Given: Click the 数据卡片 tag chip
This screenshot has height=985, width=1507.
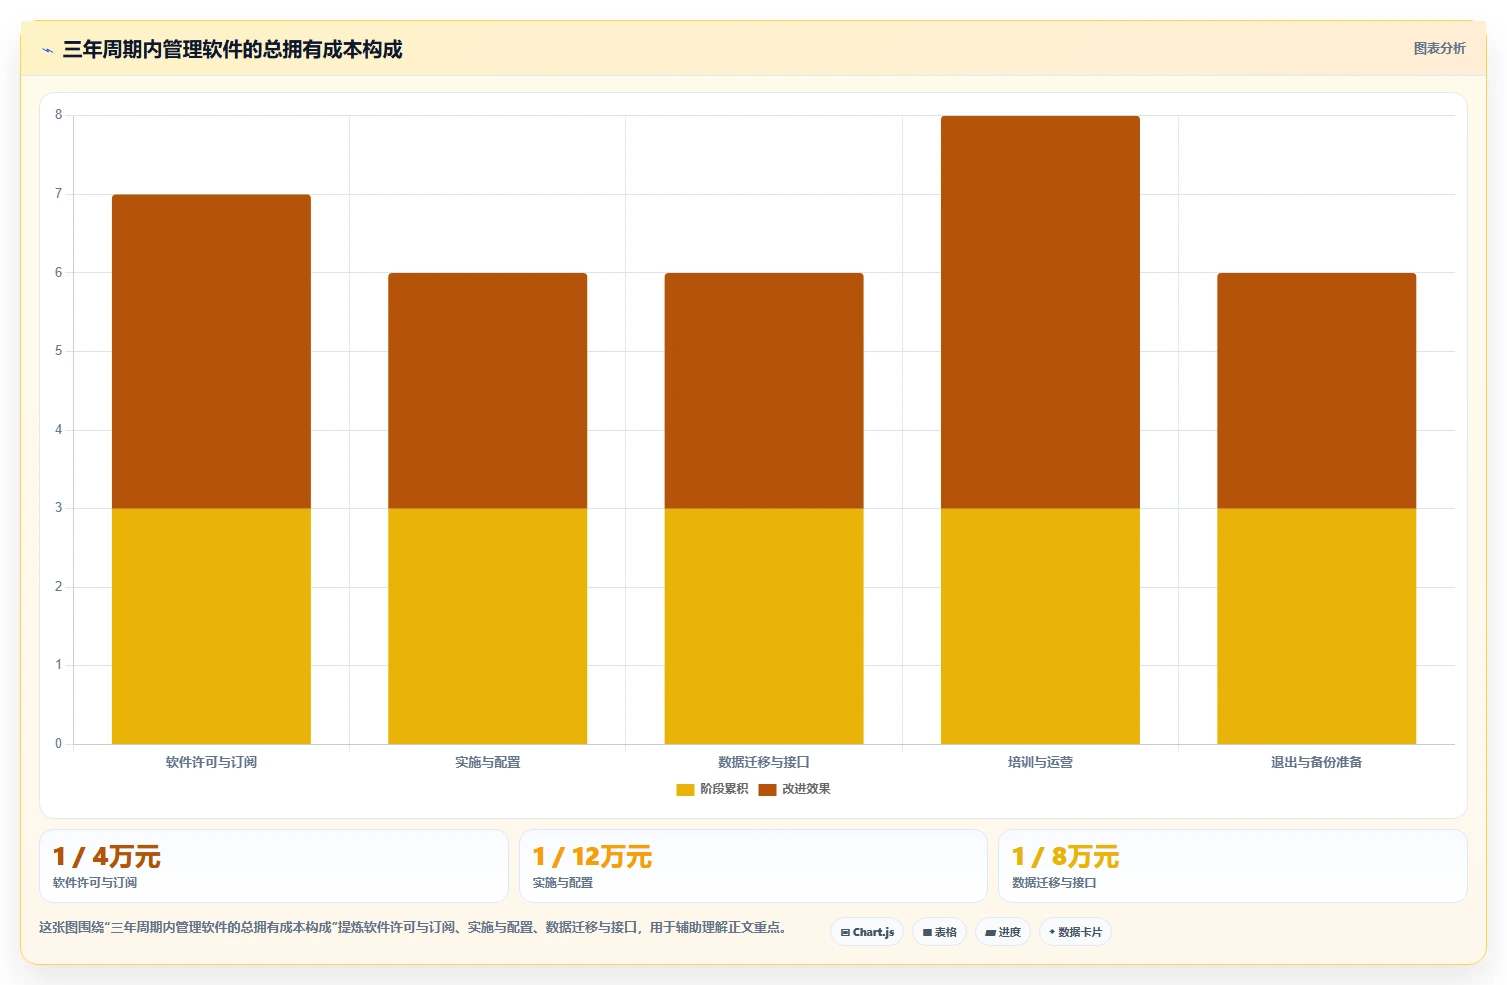Looking at the screenshot, I should (1075, 932).
